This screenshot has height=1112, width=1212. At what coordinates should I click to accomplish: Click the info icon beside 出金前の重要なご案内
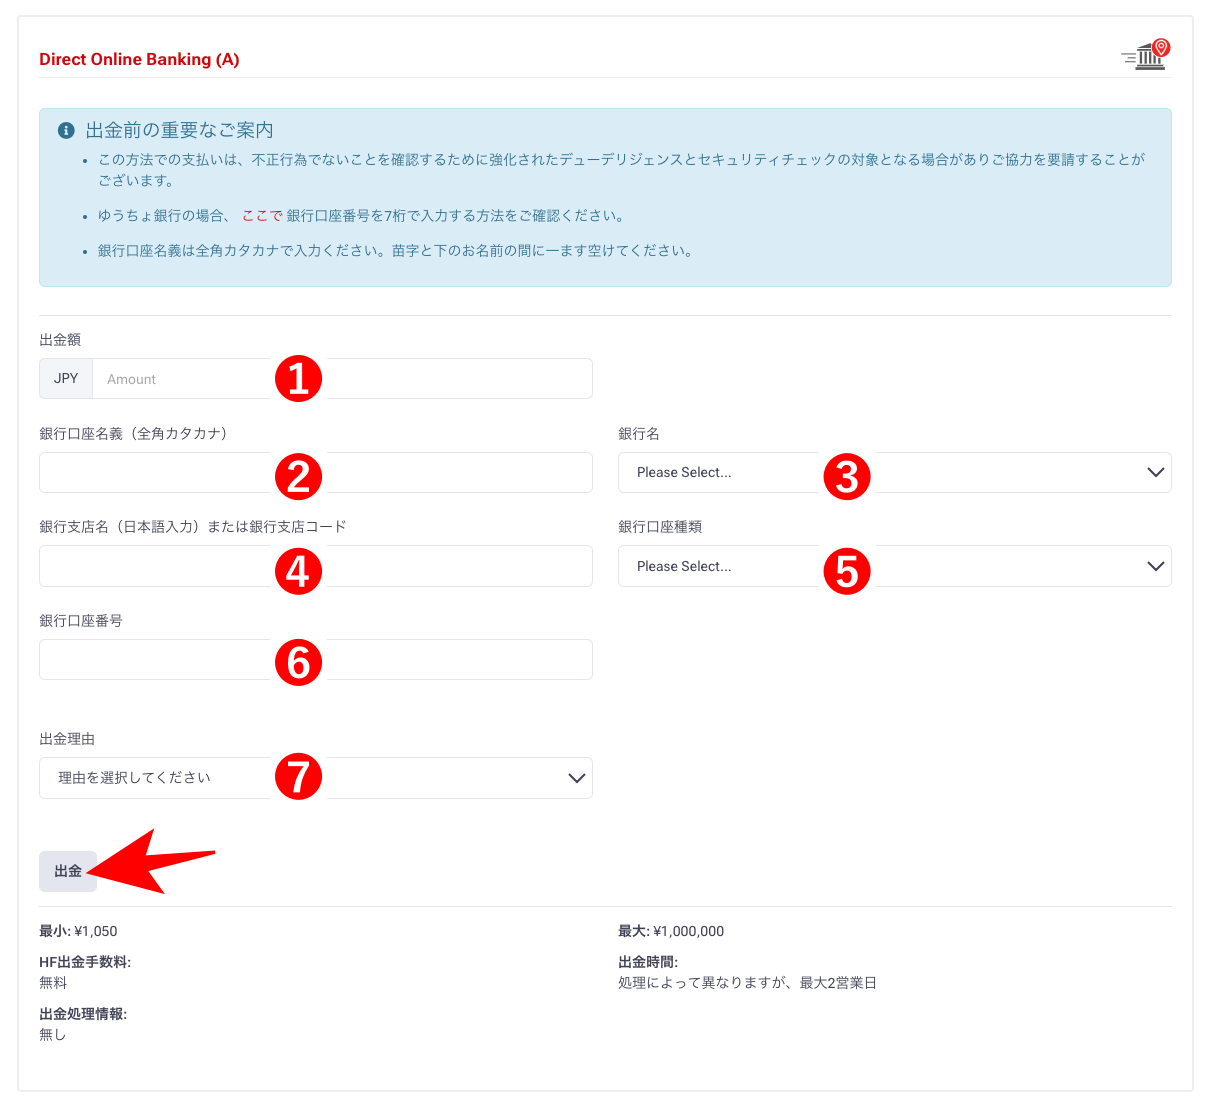coord(67,130)
